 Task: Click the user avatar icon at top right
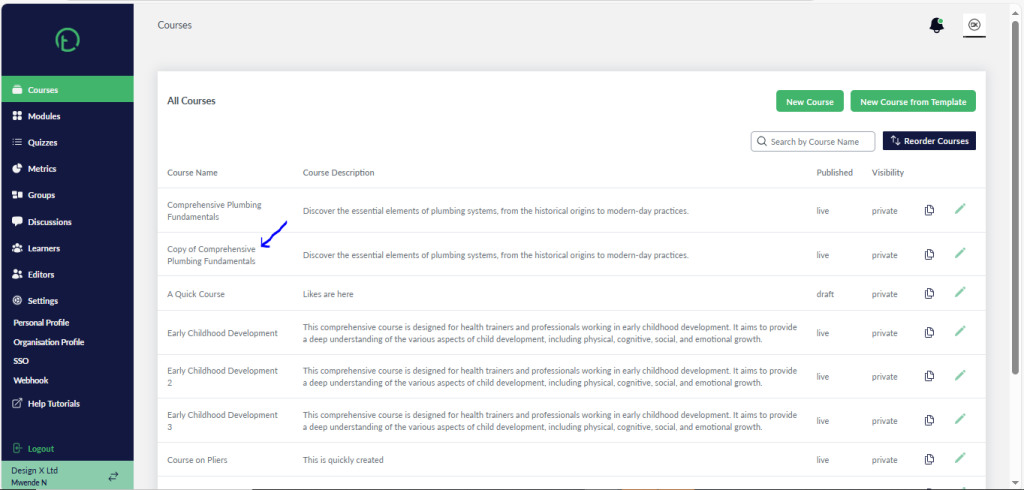[x=974, y=25]
